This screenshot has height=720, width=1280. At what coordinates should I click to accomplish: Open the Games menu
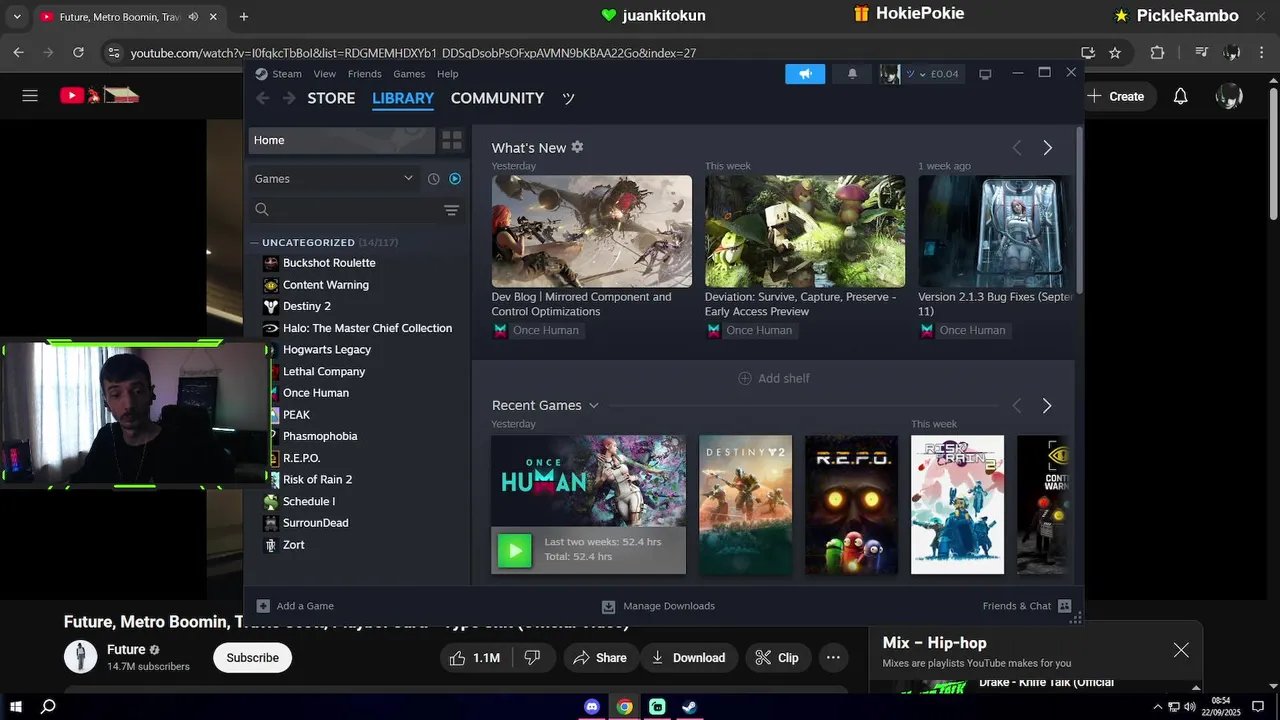pos(409,74)
